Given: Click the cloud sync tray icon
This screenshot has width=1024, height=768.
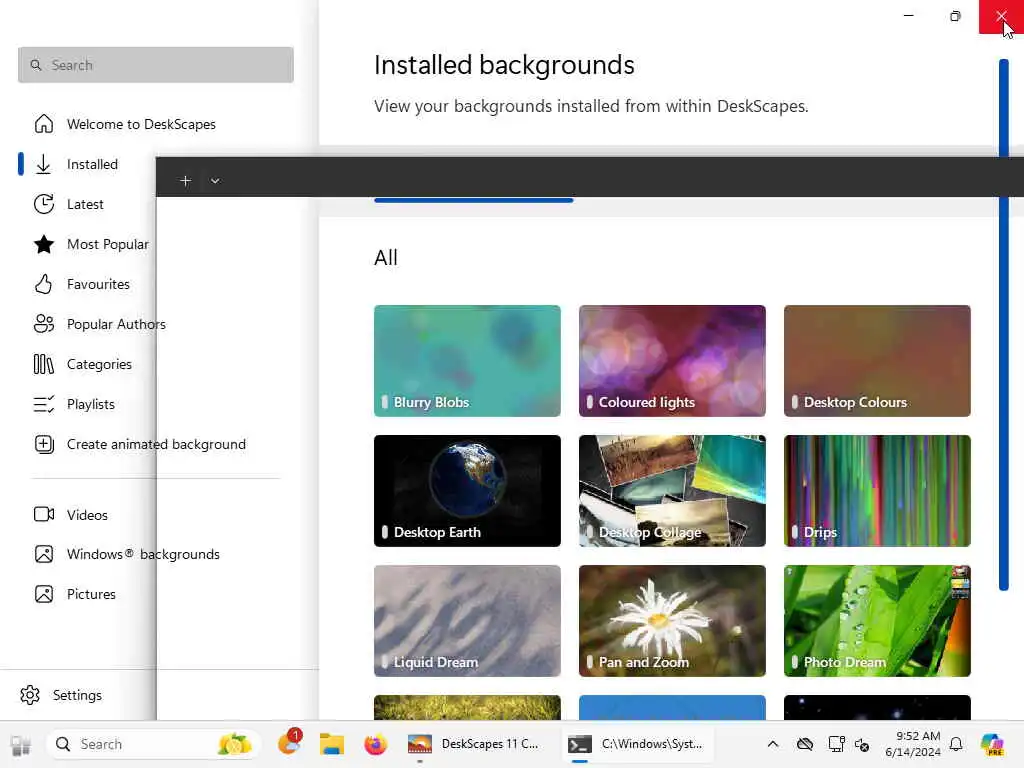Looking at the screenshot, I should click(805, 744).
